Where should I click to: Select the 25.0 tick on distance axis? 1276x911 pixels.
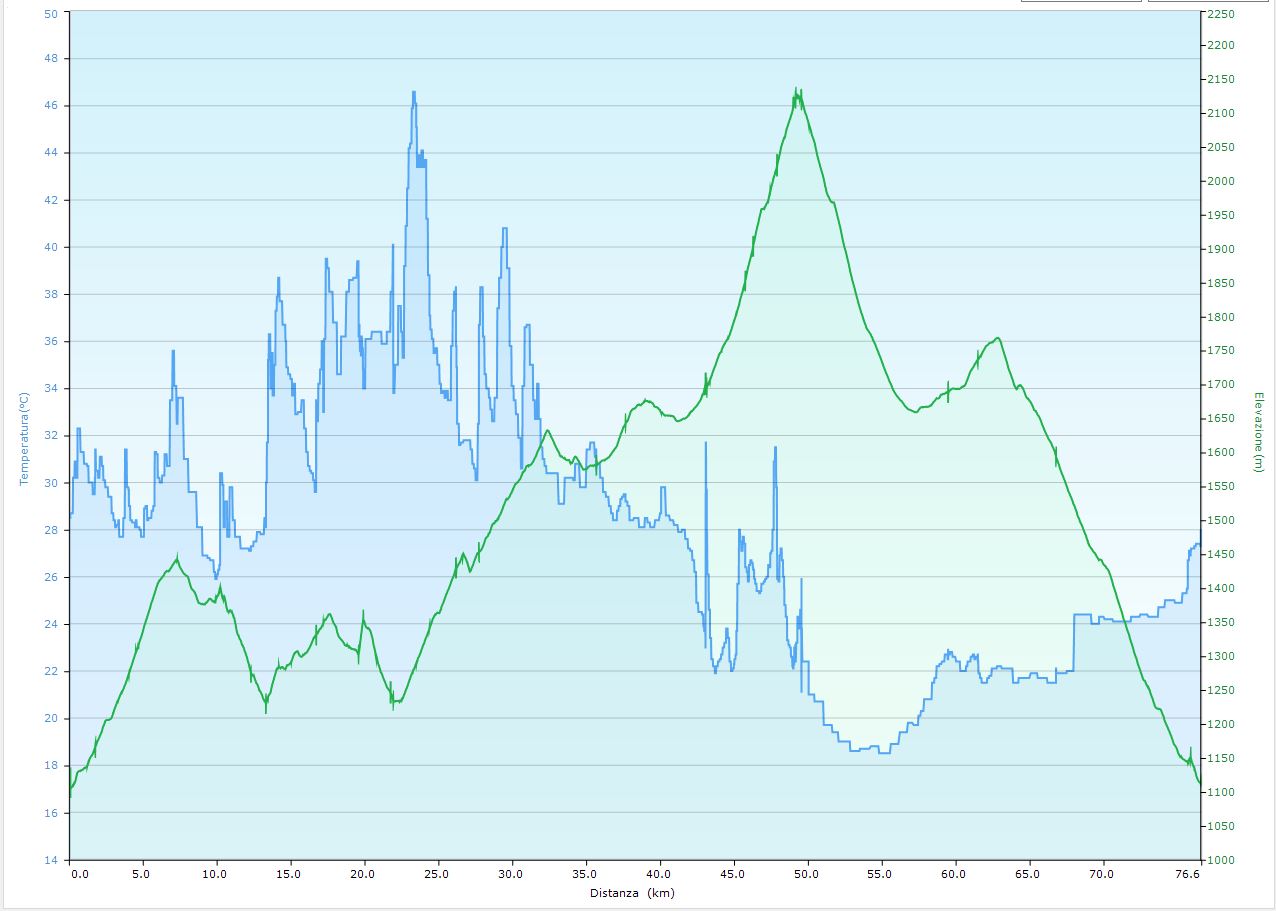pos(438,874)
